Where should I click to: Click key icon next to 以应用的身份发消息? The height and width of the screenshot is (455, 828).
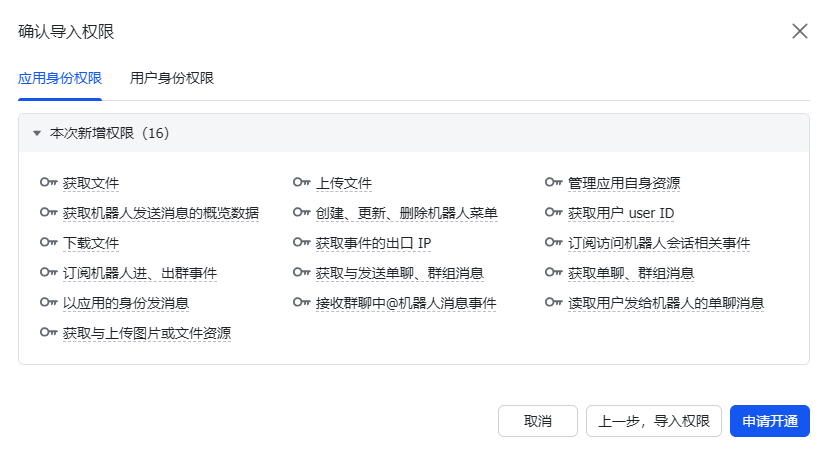tap(47, 303)
